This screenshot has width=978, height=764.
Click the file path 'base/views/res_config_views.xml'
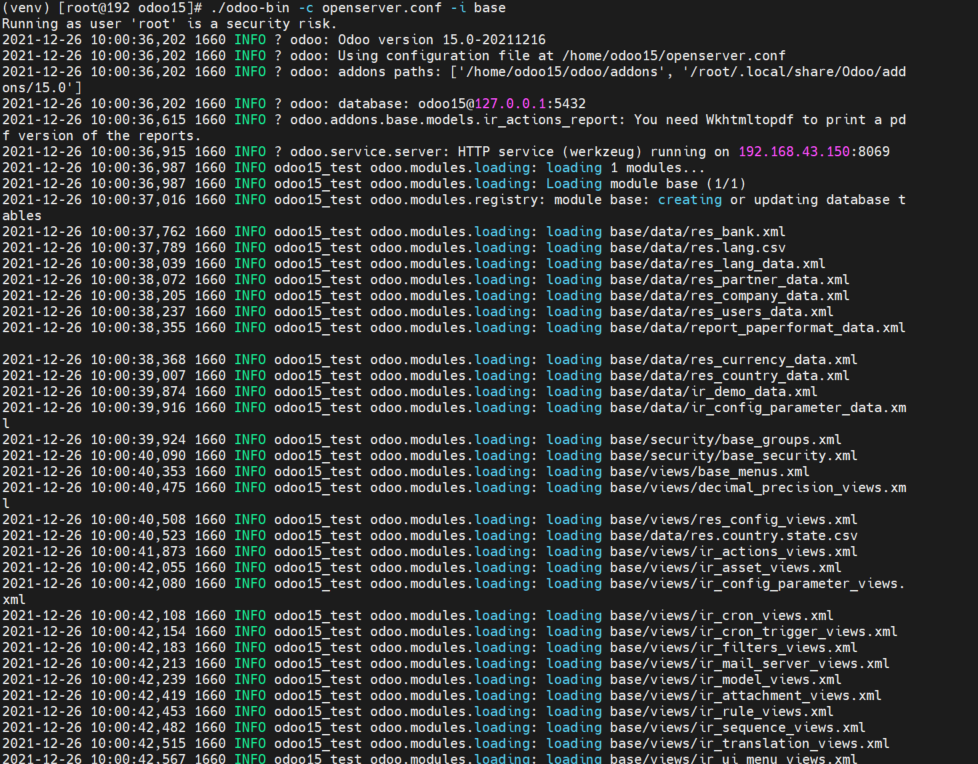734,520
